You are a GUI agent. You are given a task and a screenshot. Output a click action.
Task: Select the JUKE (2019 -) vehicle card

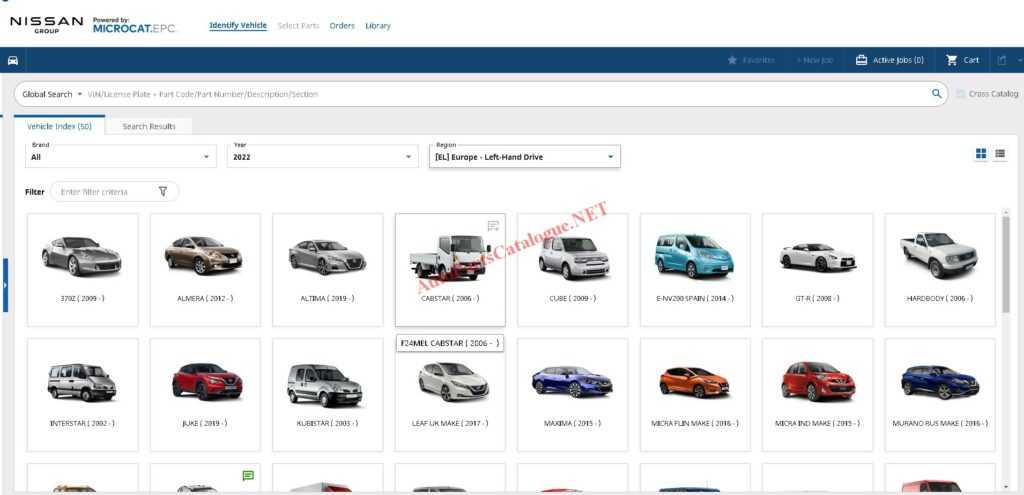click(205, 394)
